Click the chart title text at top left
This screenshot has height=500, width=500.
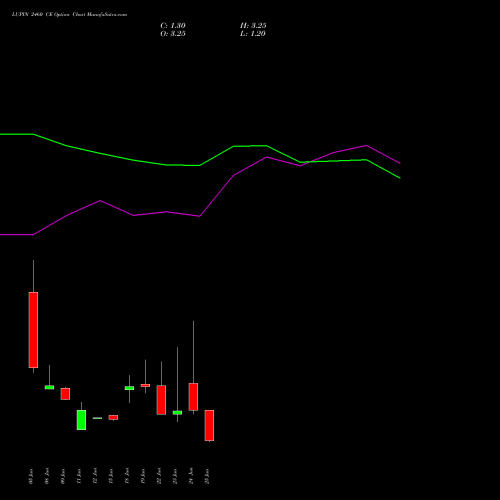tap(69, 15)
